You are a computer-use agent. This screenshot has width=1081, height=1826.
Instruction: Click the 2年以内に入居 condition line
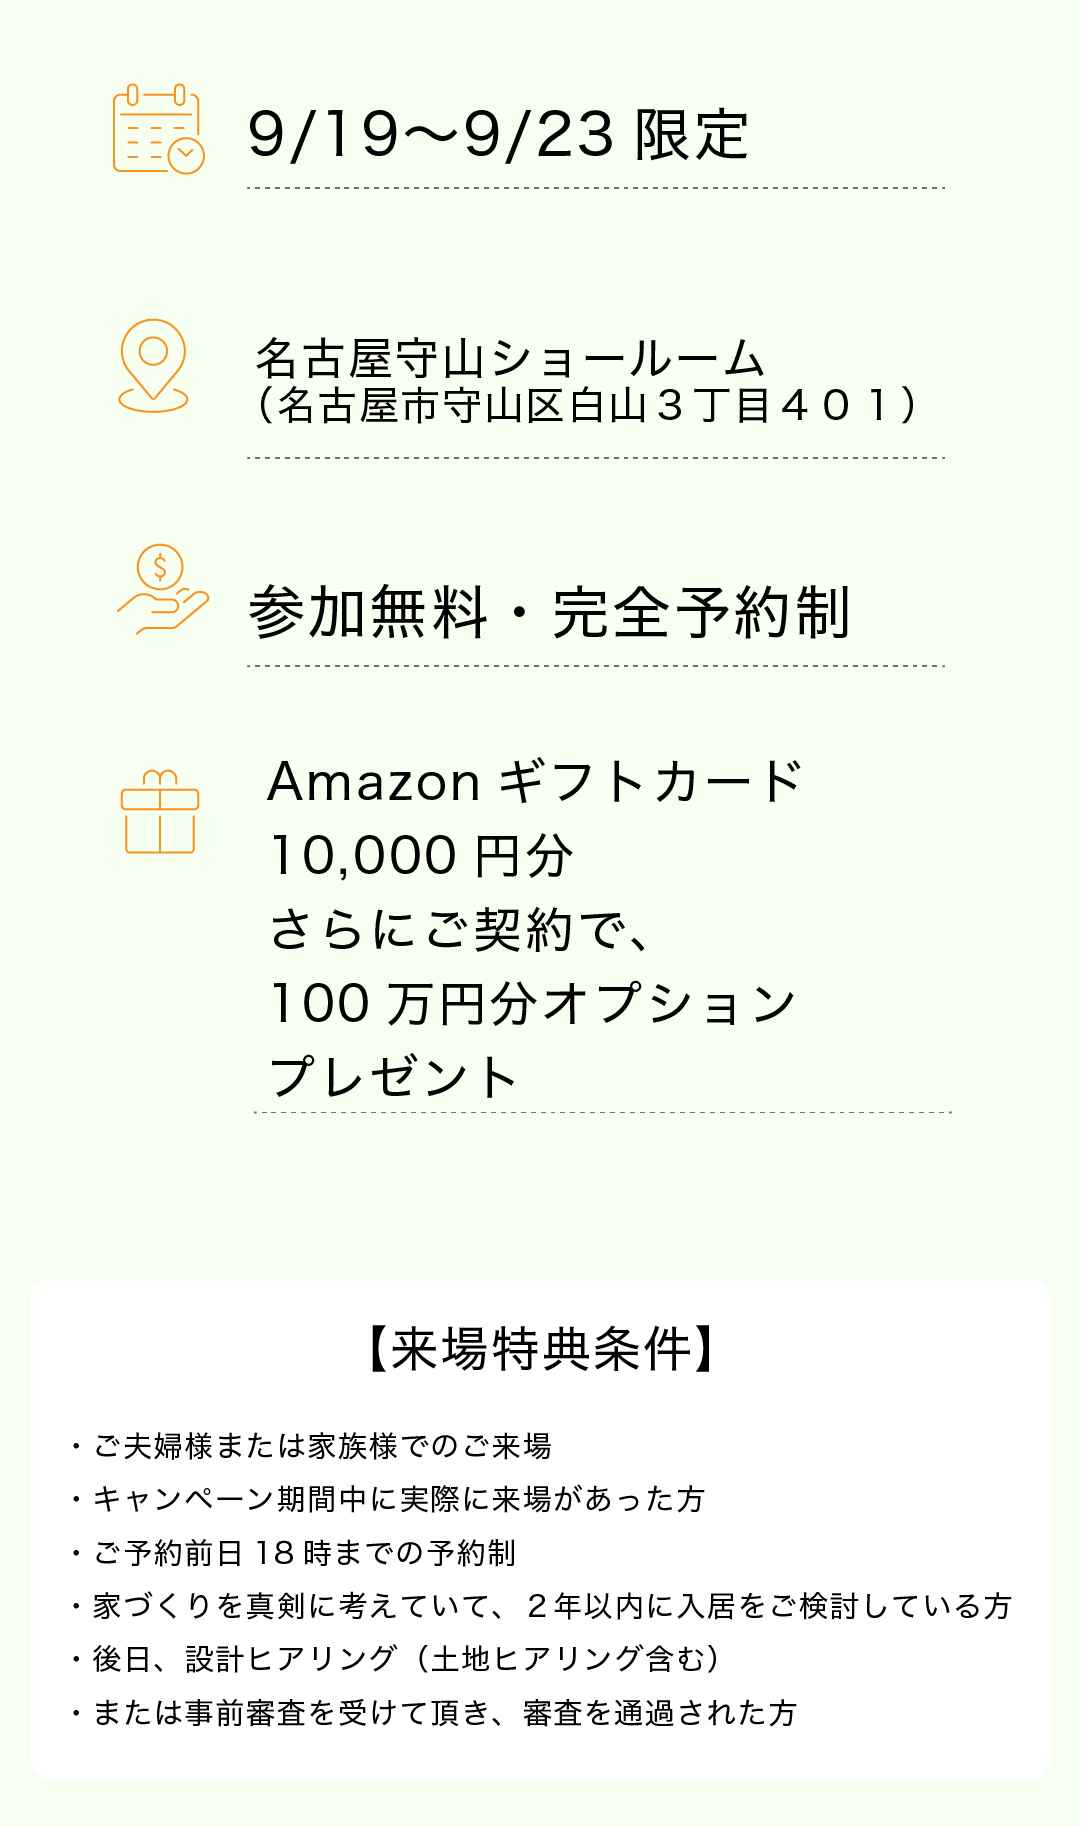pyautogui.click(x=541, y=1606)
